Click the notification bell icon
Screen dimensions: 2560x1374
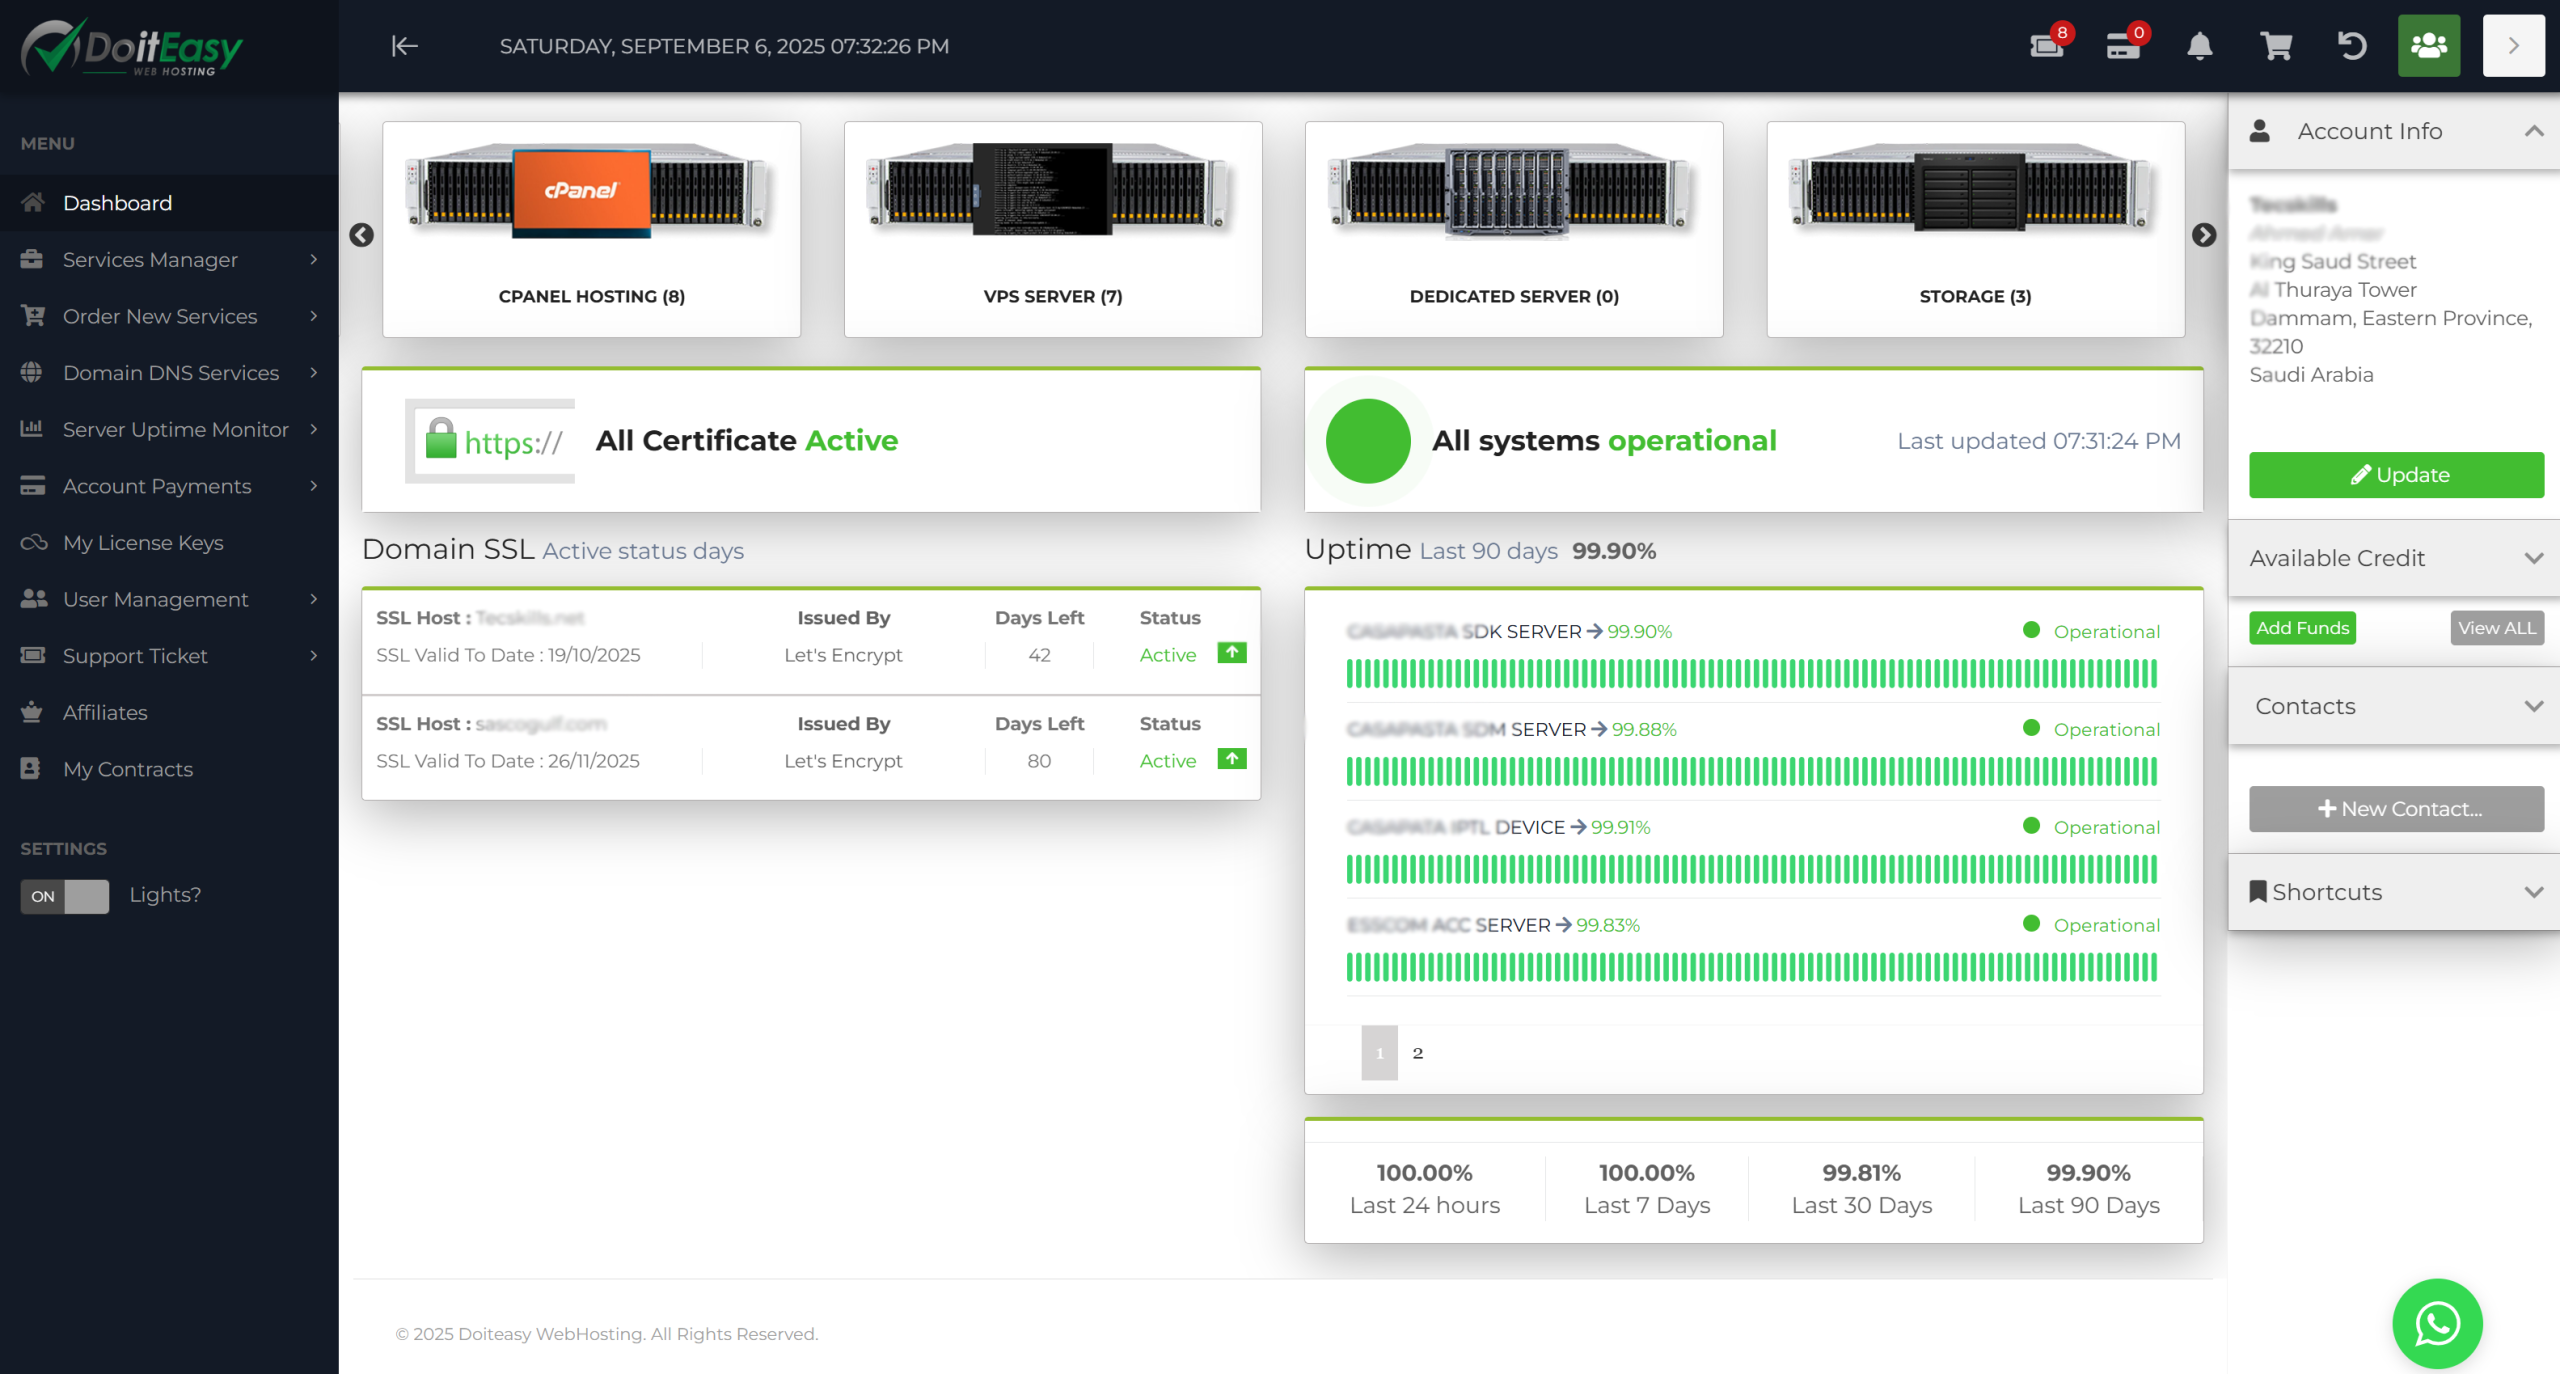click(2199, 46)
